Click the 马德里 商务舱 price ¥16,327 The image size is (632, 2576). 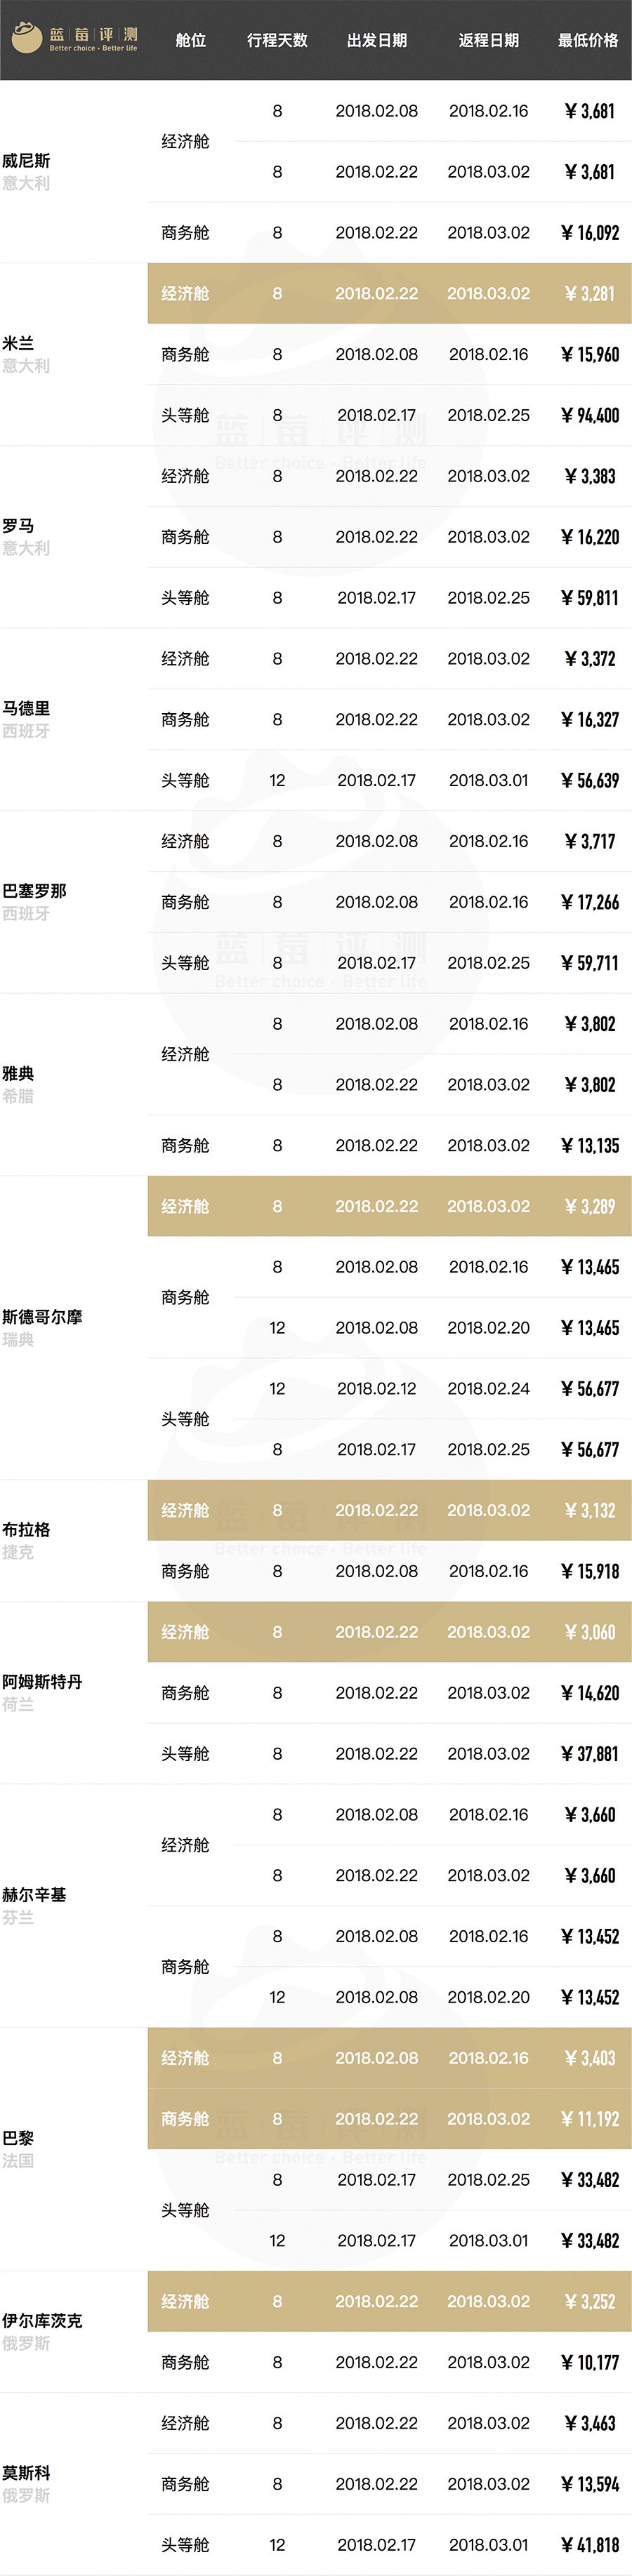[x=590, y=720]
